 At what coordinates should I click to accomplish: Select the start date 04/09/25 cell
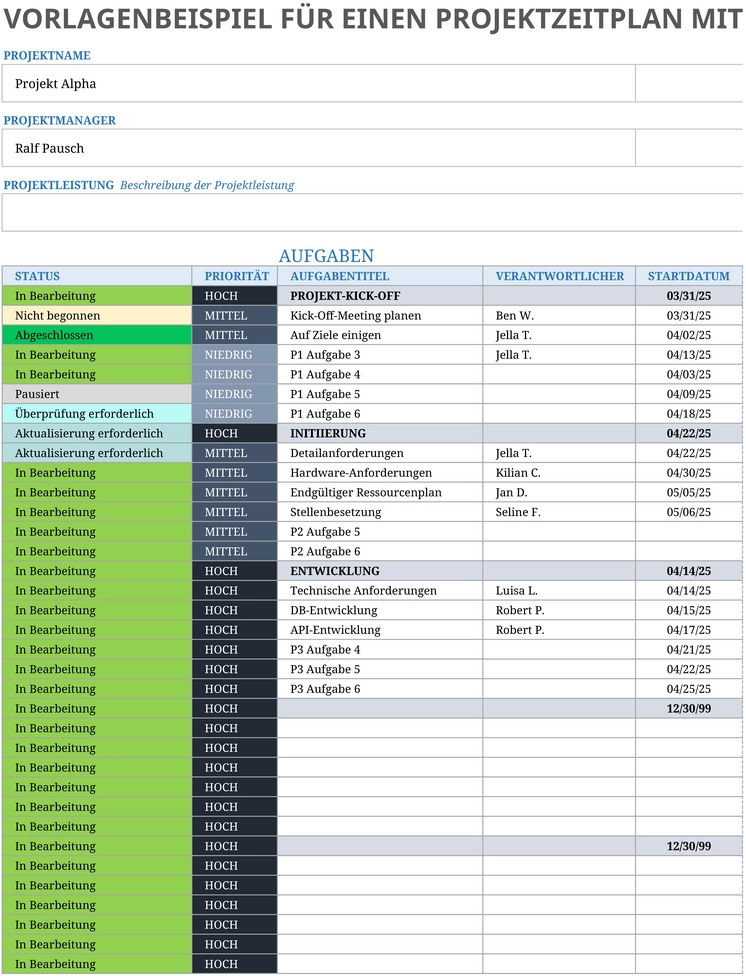(x=689, y=394)
